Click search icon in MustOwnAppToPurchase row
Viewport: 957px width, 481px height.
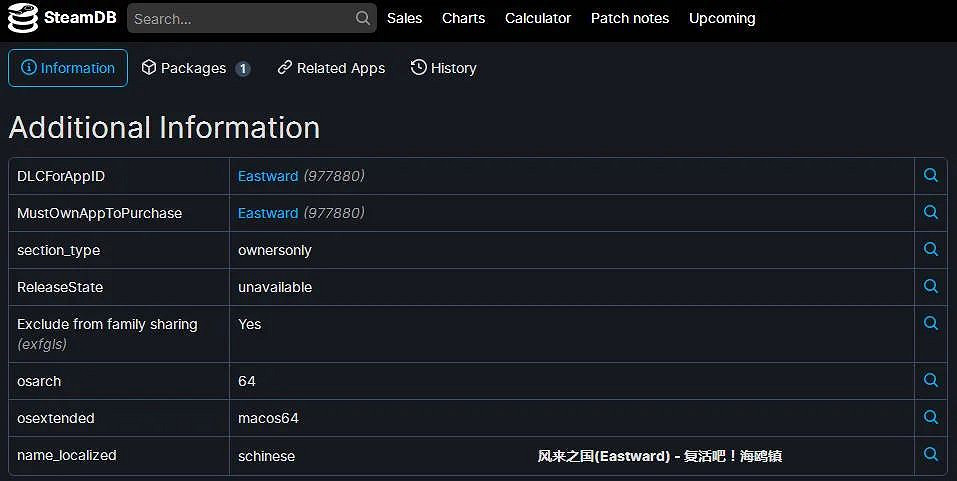point(930,213)
